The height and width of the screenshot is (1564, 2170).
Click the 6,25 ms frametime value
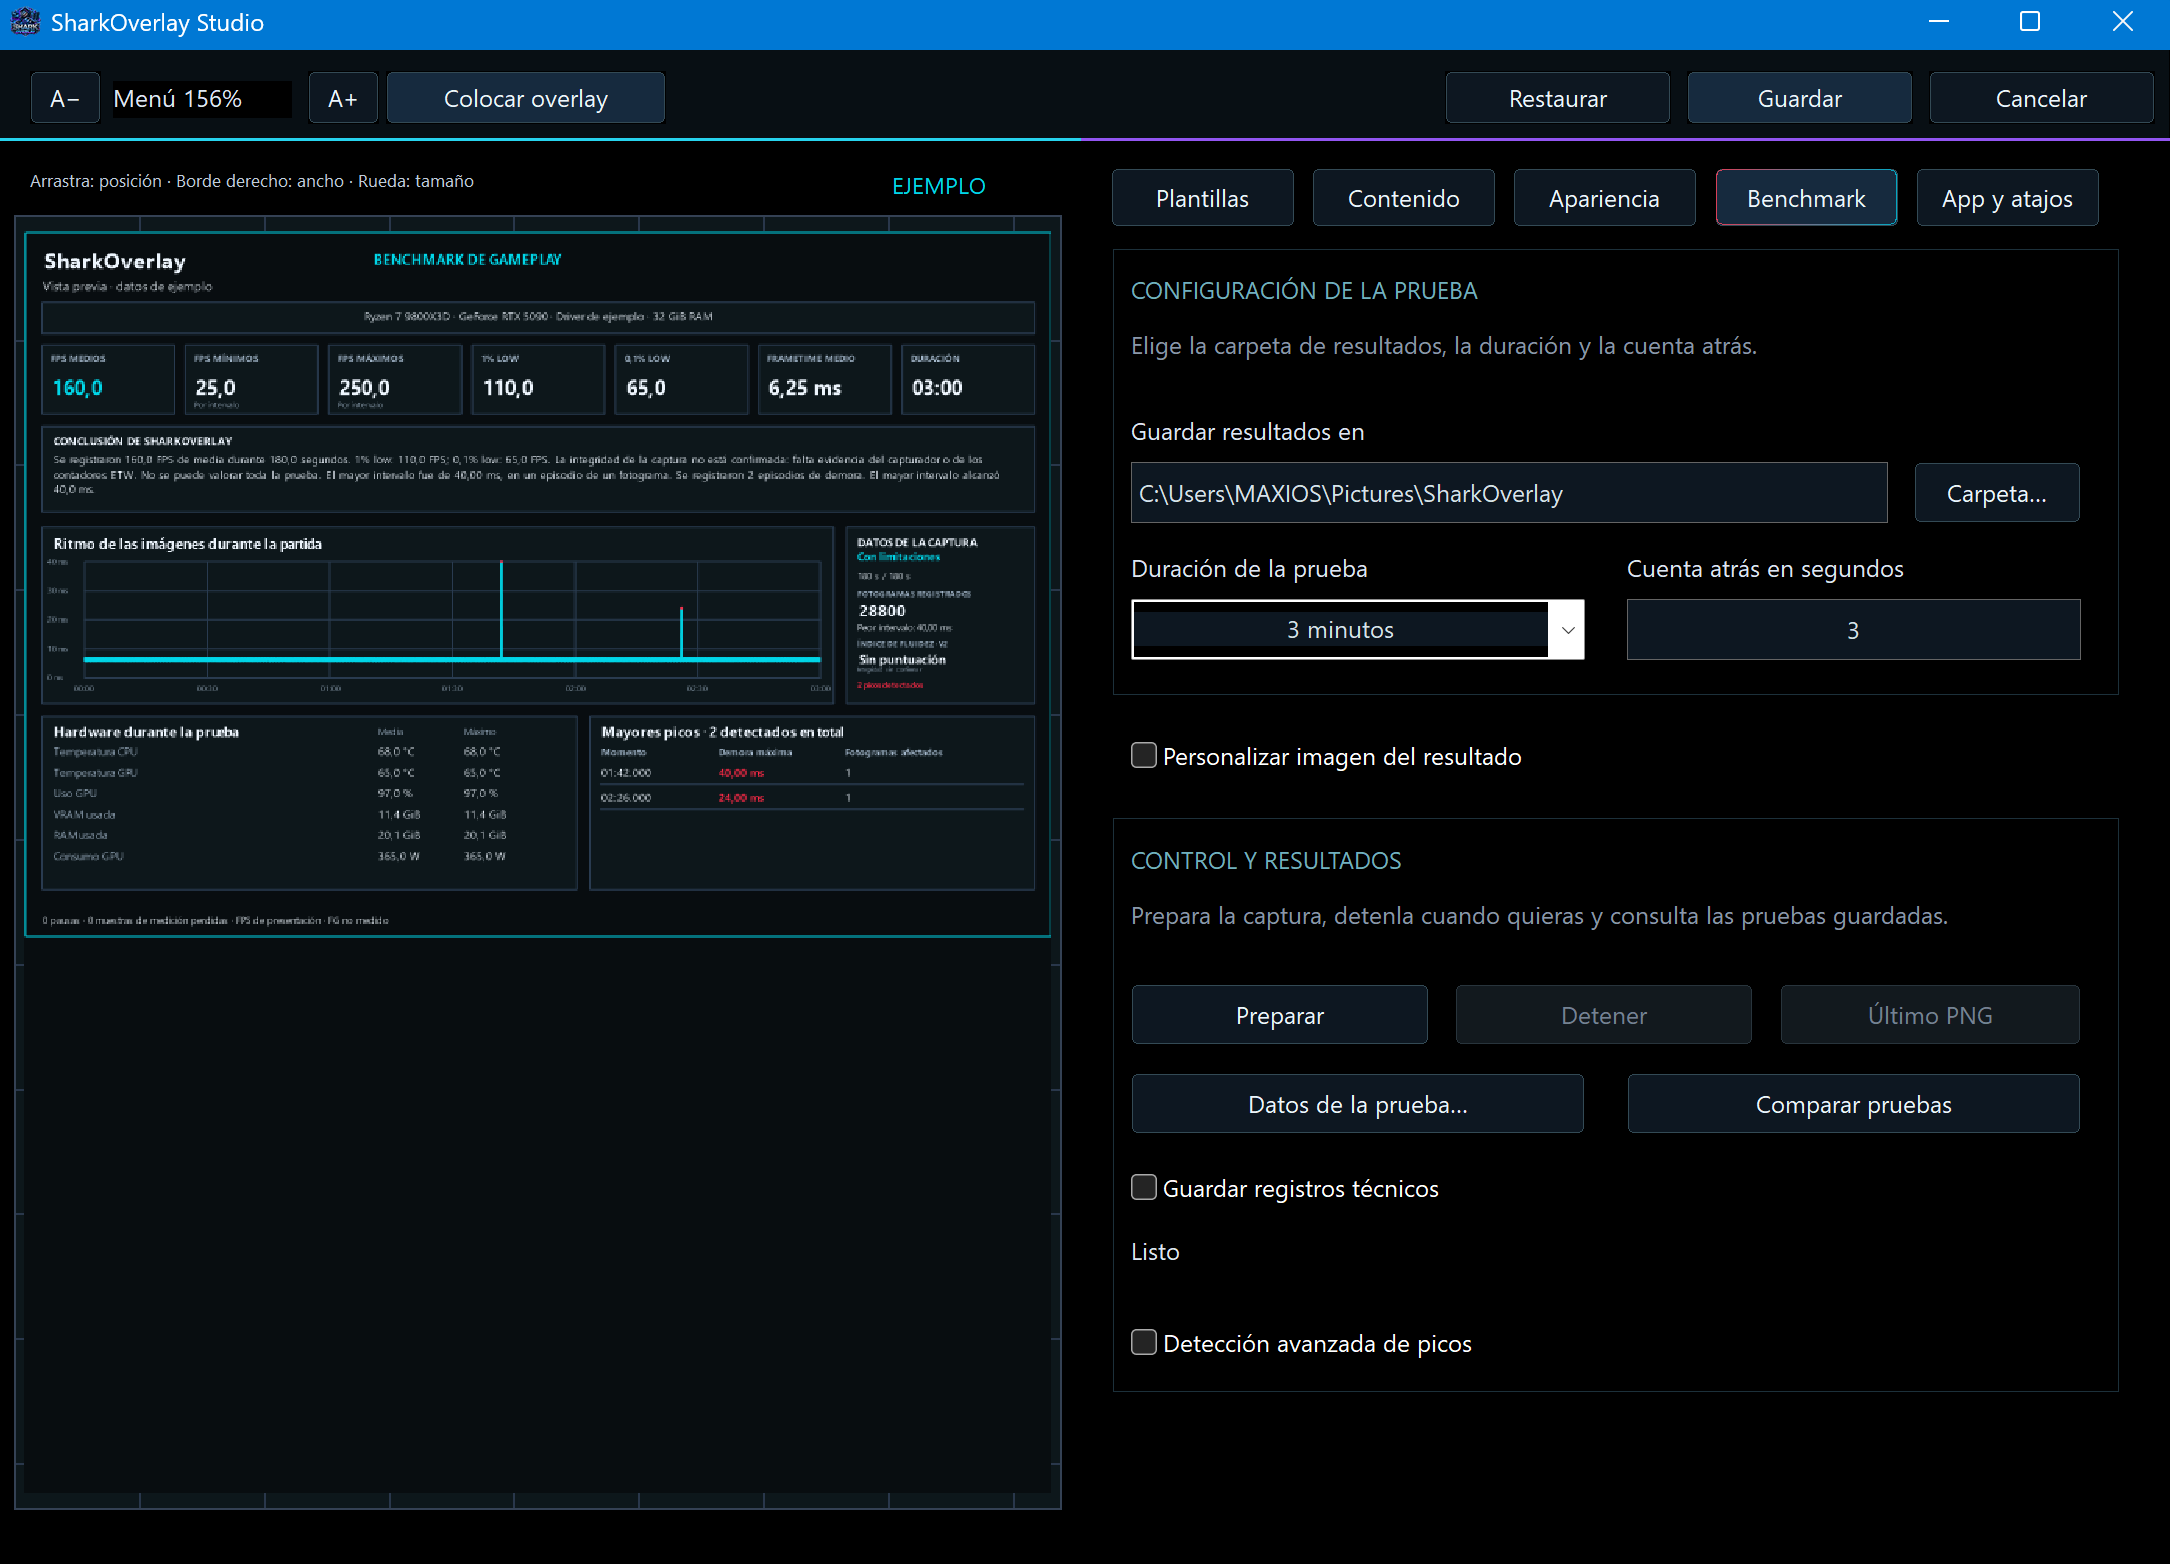(805, 388)
